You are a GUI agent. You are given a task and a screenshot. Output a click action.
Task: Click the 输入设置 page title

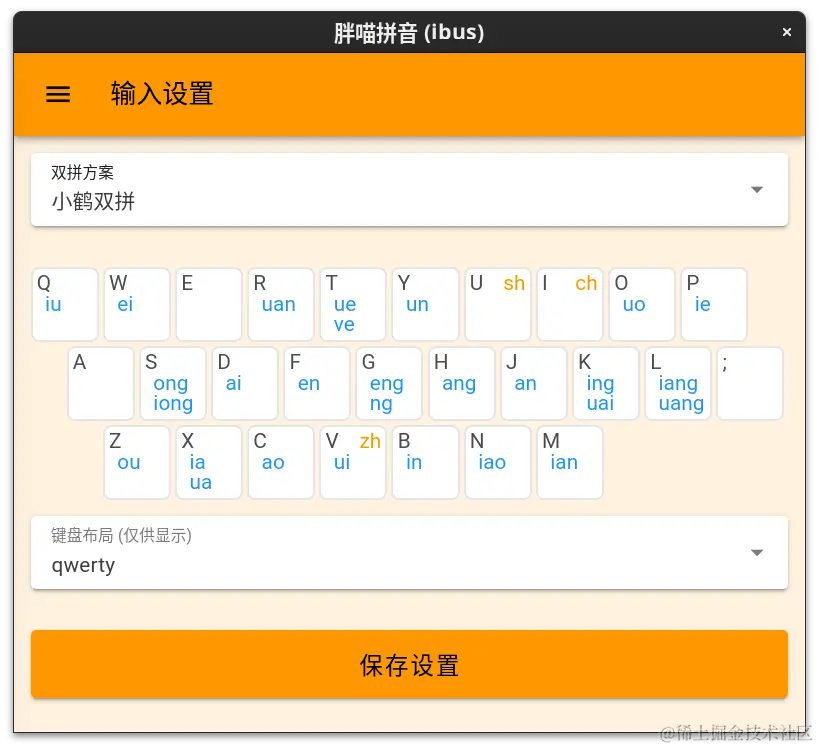pos(162,94)
